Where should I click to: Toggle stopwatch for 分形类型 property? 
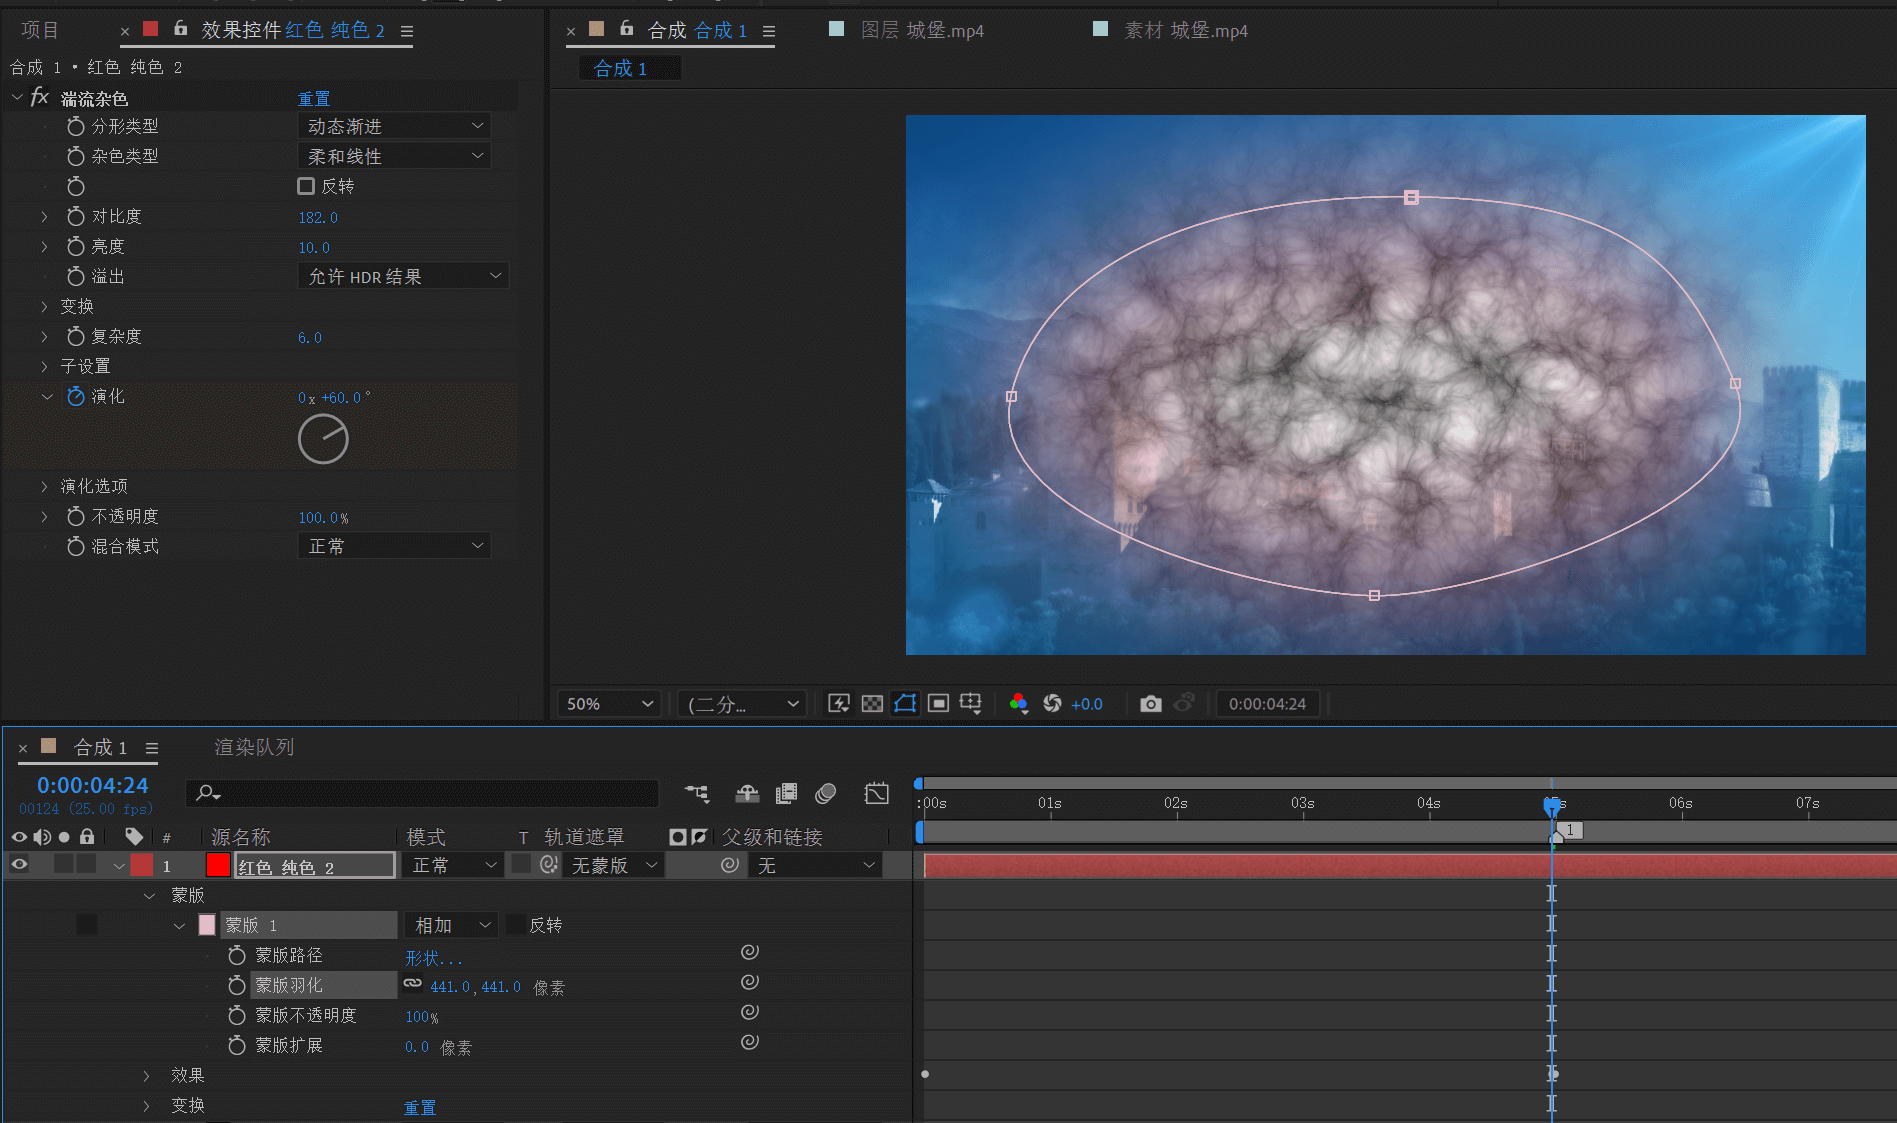click(75, 126)
